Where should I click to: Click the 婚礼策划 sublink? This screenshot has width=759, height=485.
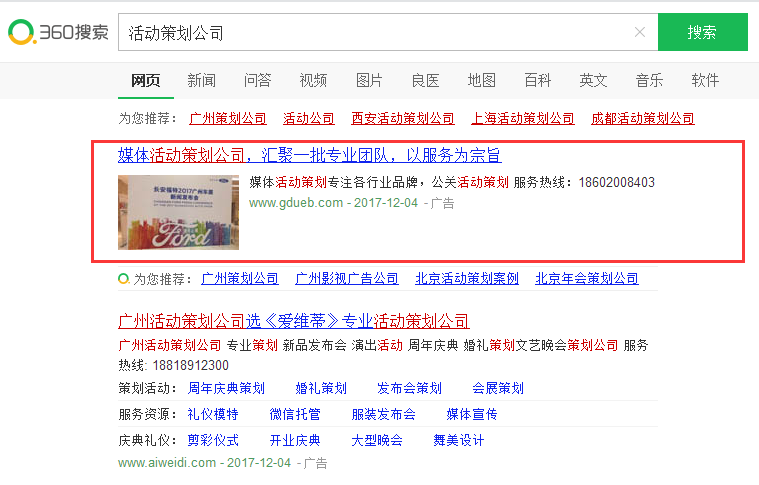click(321, 389)
